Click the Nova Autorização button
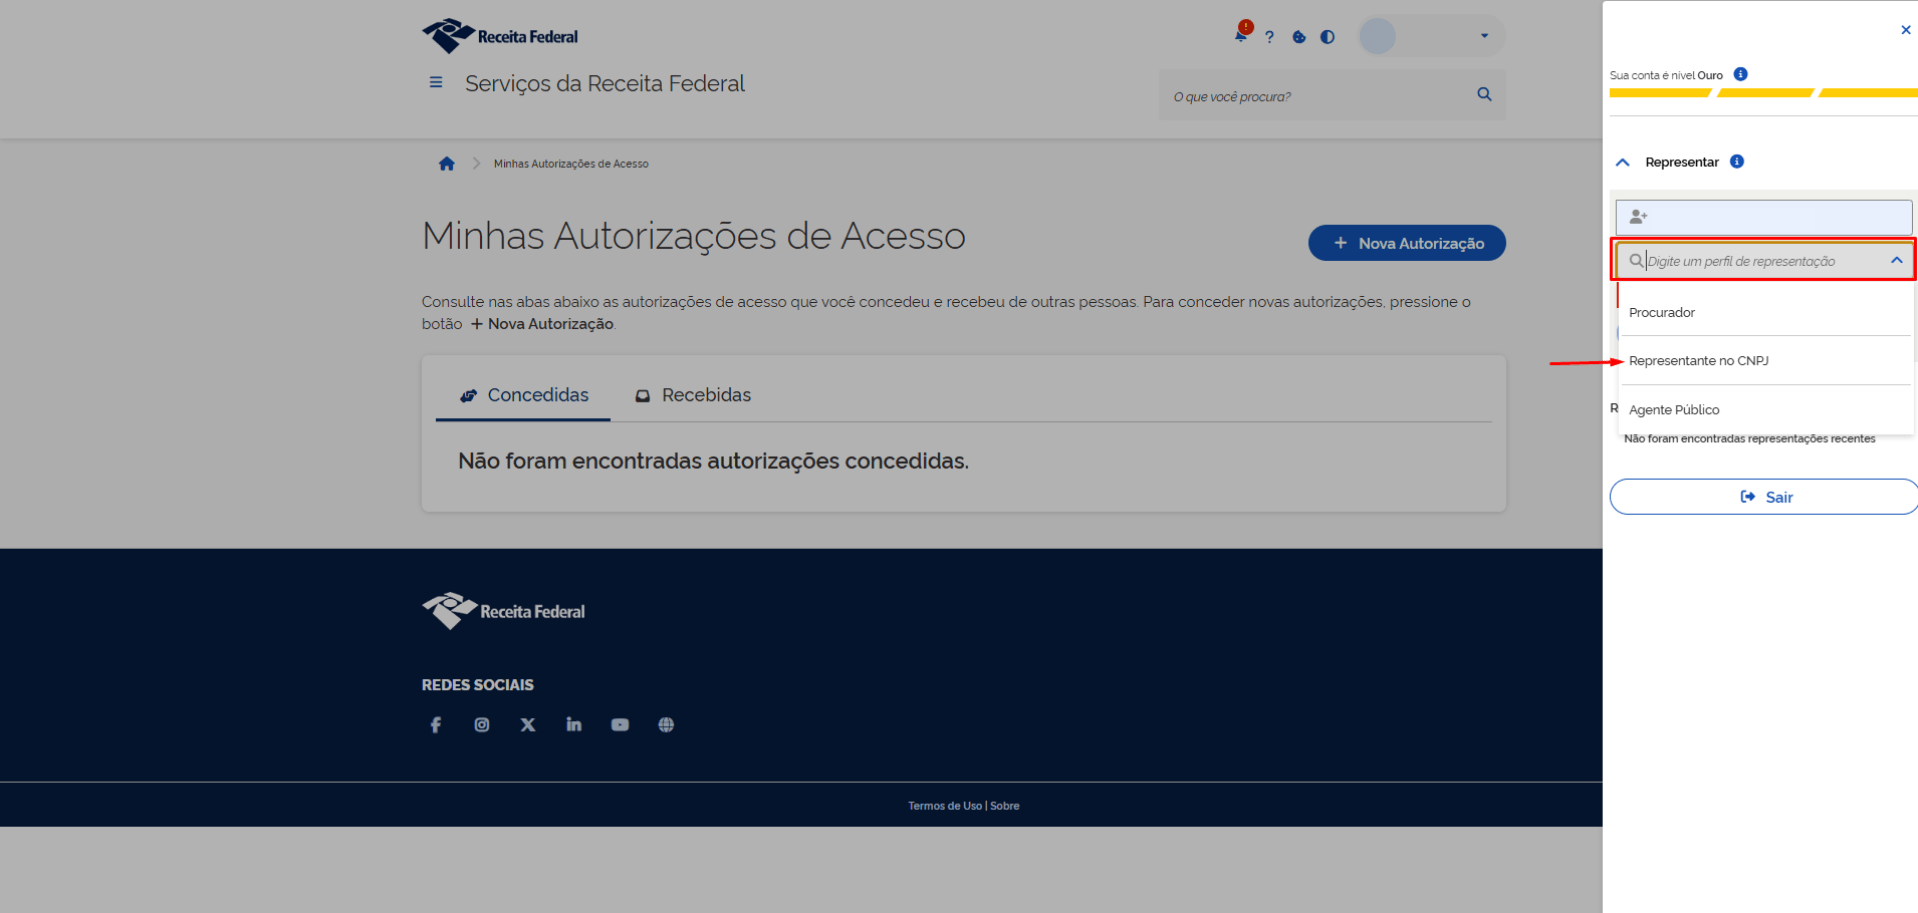The image size is (1918, 913). tap(1407, 243)
